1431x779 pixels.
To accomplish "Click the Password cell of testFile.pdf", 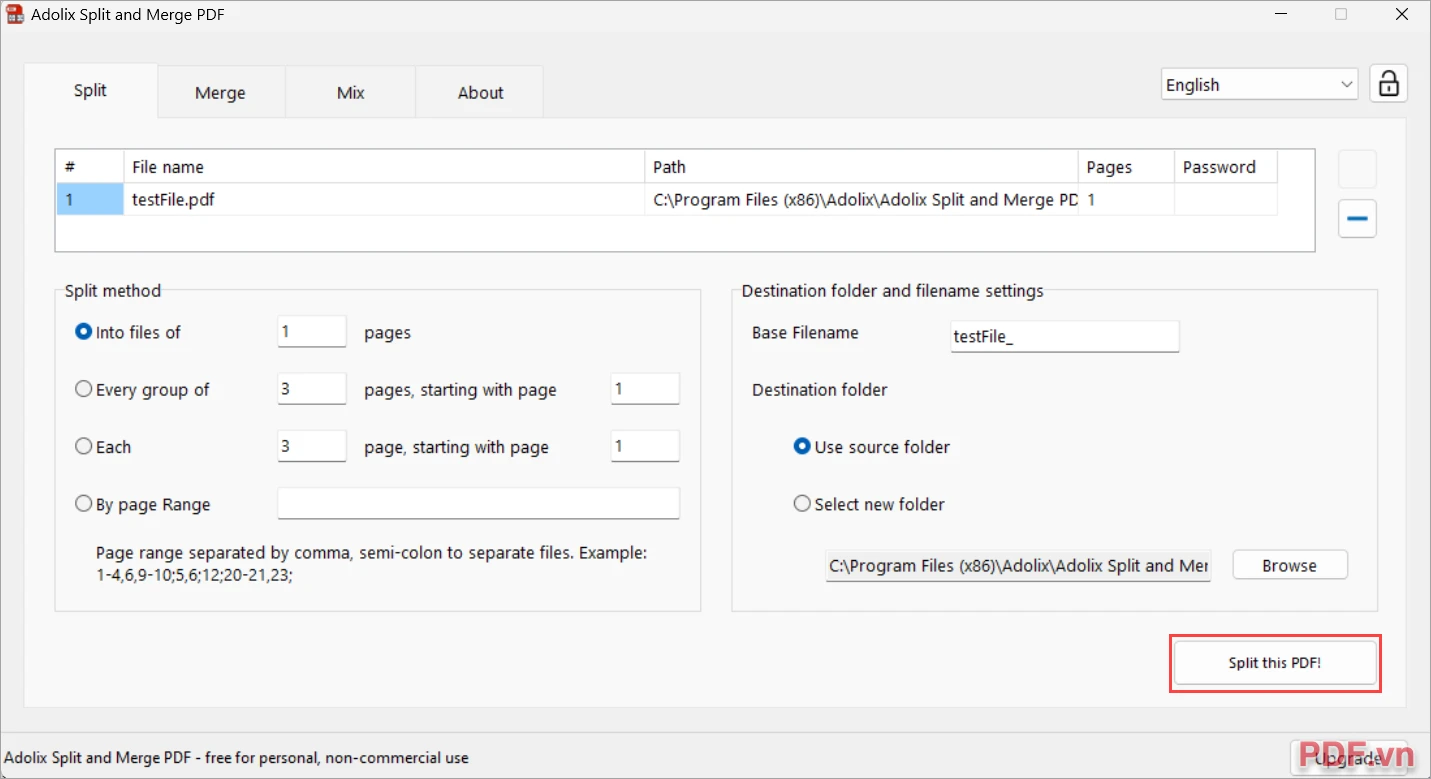I will tap(1226, 199).
